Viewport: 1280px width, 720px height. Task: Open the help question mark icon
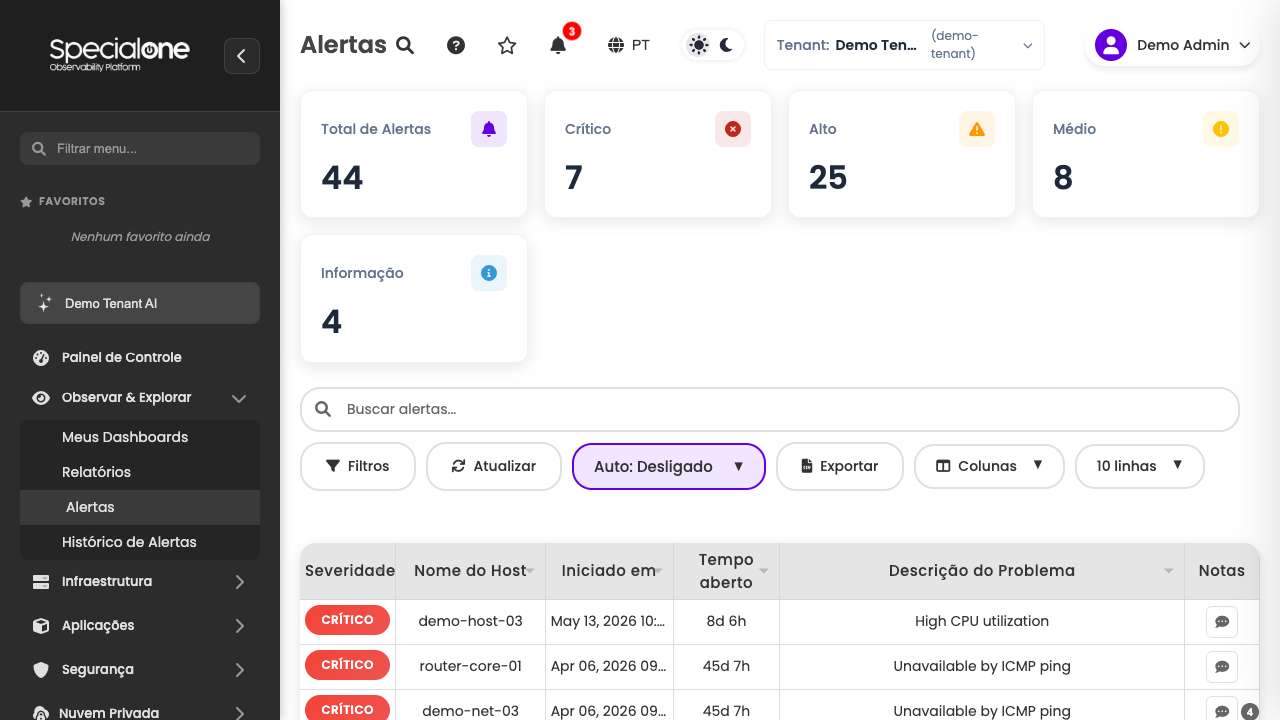pyautogui.click(x=456, y=45)
